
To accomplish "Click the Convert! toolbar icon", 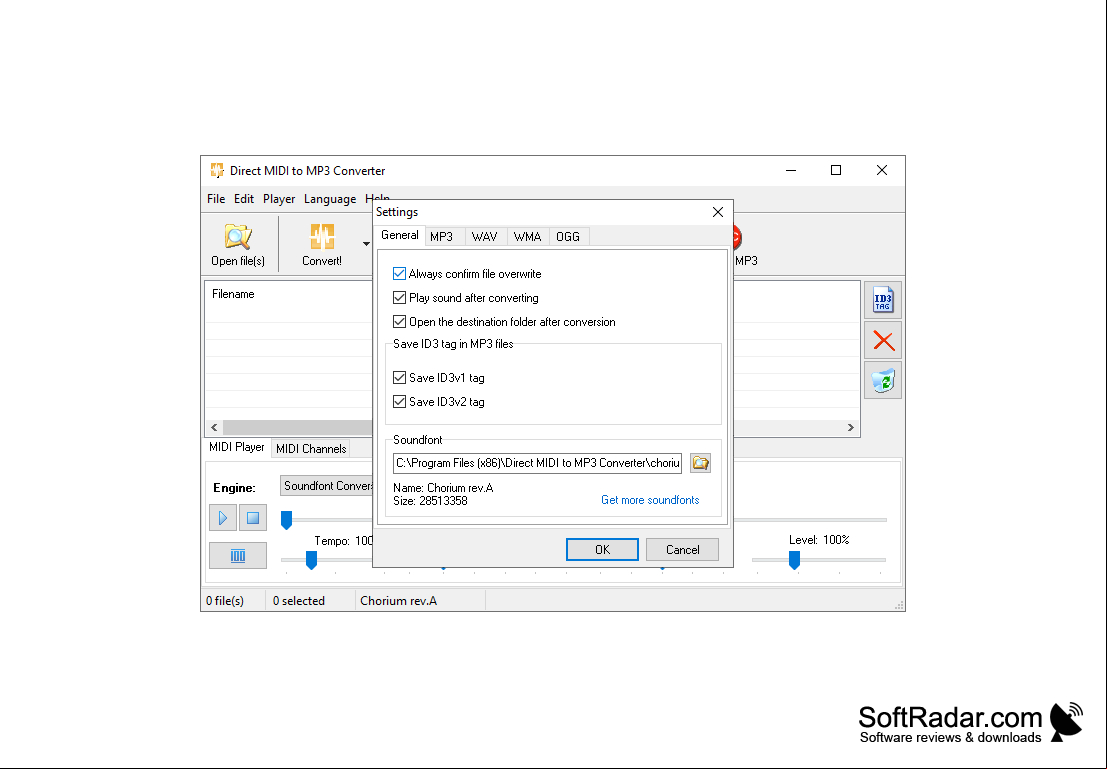I will [x=322, y=244].
